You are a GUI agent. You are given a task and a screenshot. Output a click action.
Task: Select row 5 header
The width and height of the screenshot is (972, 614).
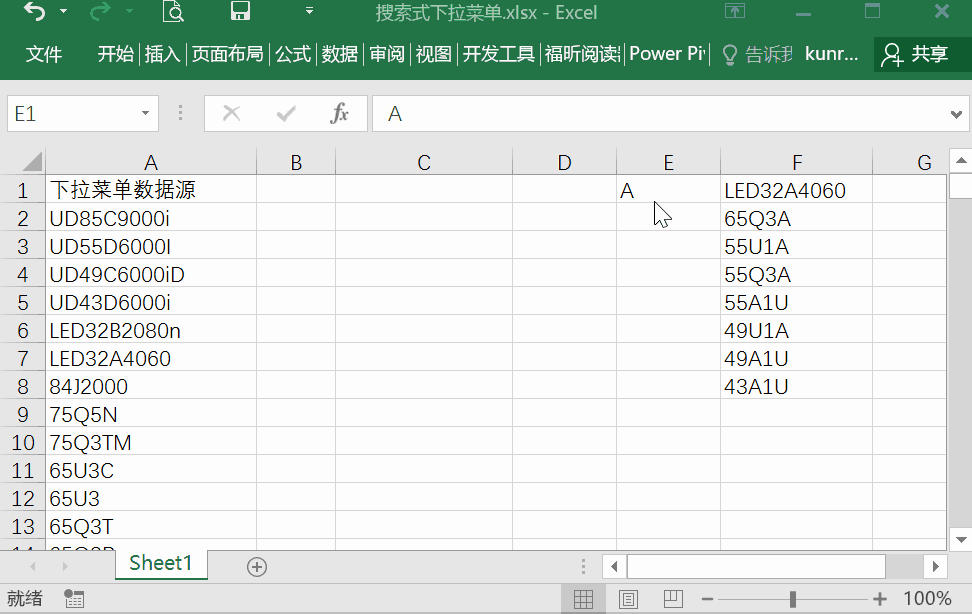click(22, 303)
